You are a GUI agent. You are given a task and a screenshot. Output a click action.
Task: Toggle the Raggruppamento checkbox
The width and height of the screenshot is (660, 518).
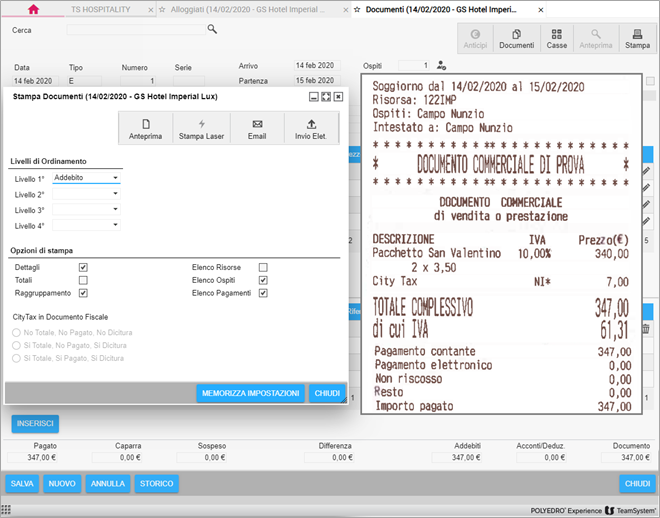(83, 293)
